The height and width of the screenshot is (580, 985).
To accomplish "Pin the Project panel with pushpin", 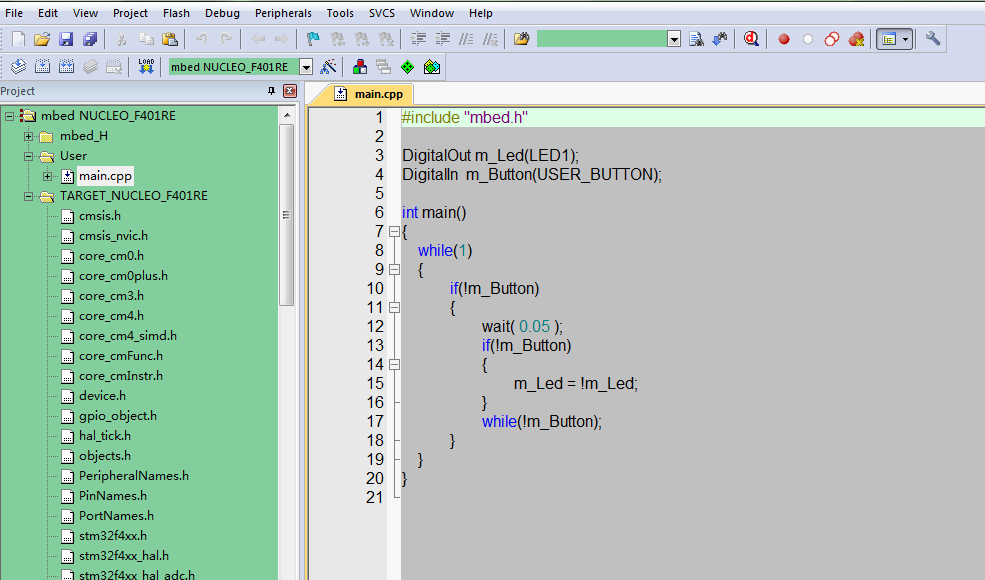I will pyautogui.click(x=271, y=91).
